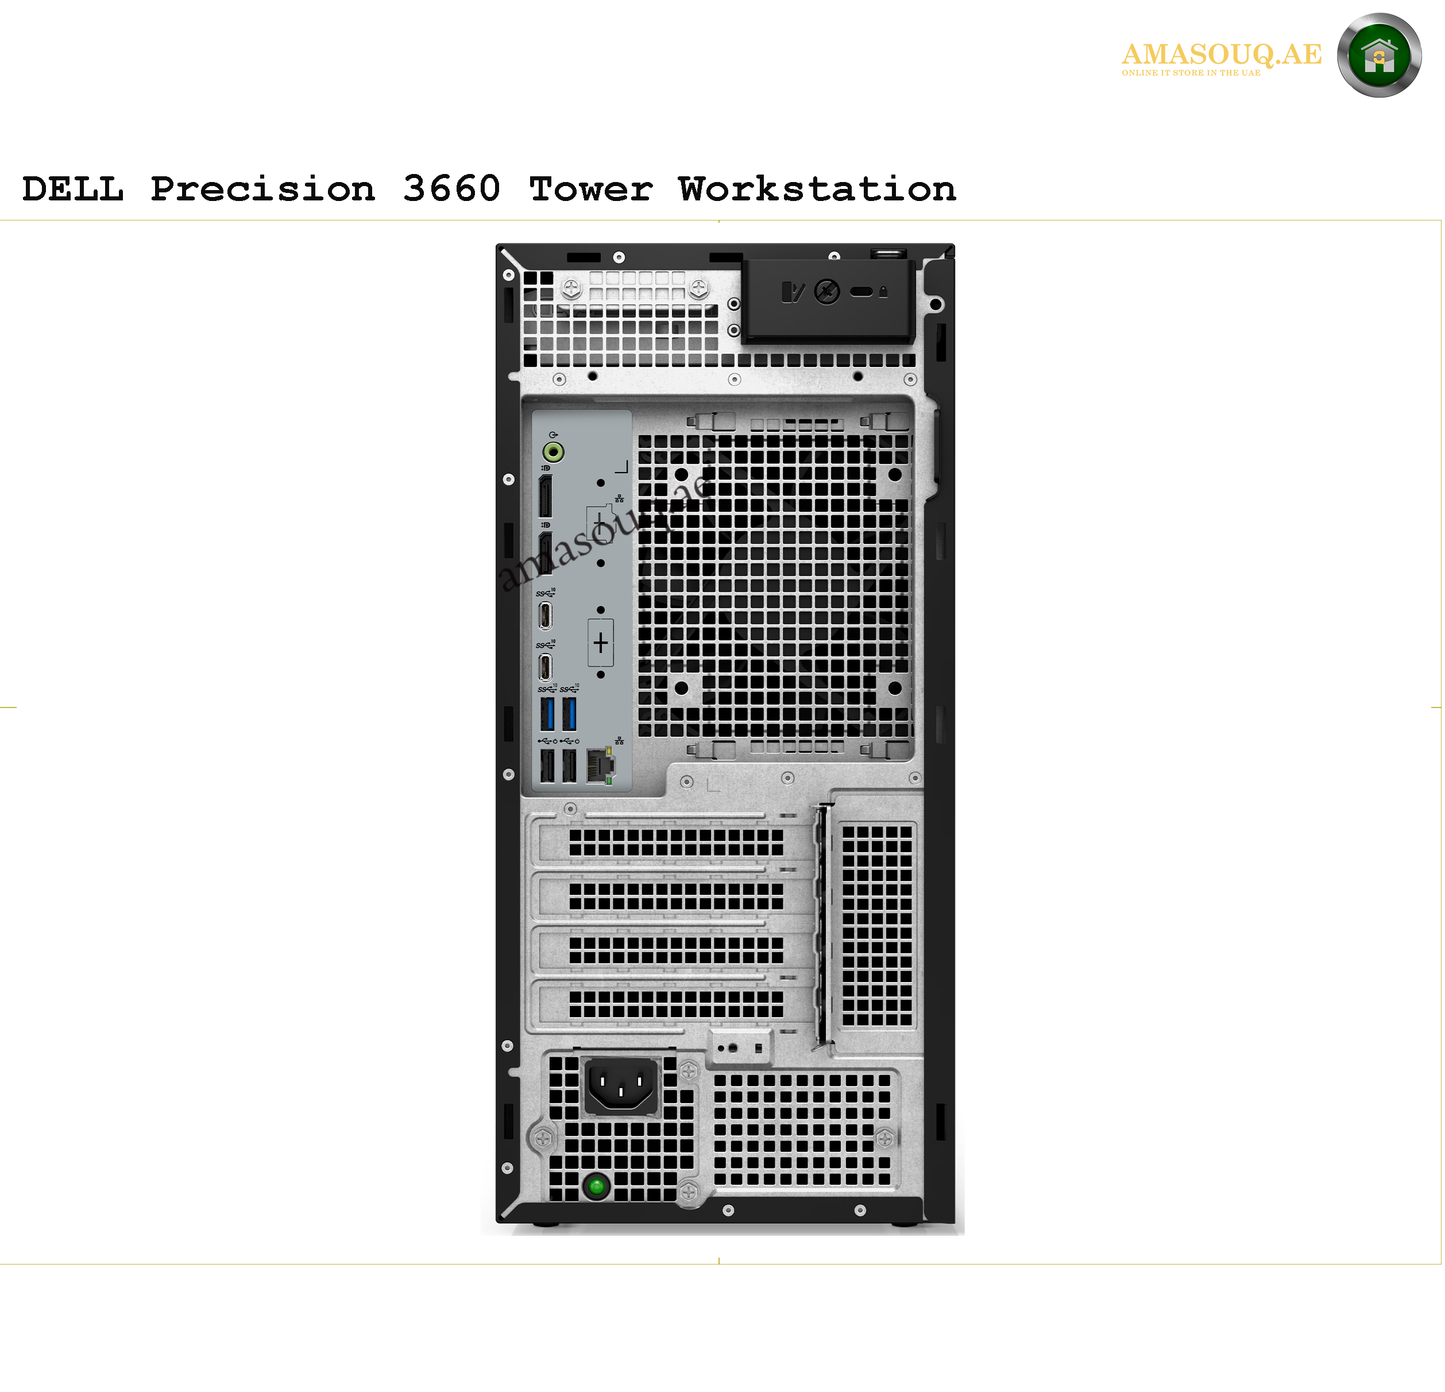This screenshot has width=1445, height=1392.
Task: Select the DELL Precision 3660 title text
Action: (x=487, y=188)
